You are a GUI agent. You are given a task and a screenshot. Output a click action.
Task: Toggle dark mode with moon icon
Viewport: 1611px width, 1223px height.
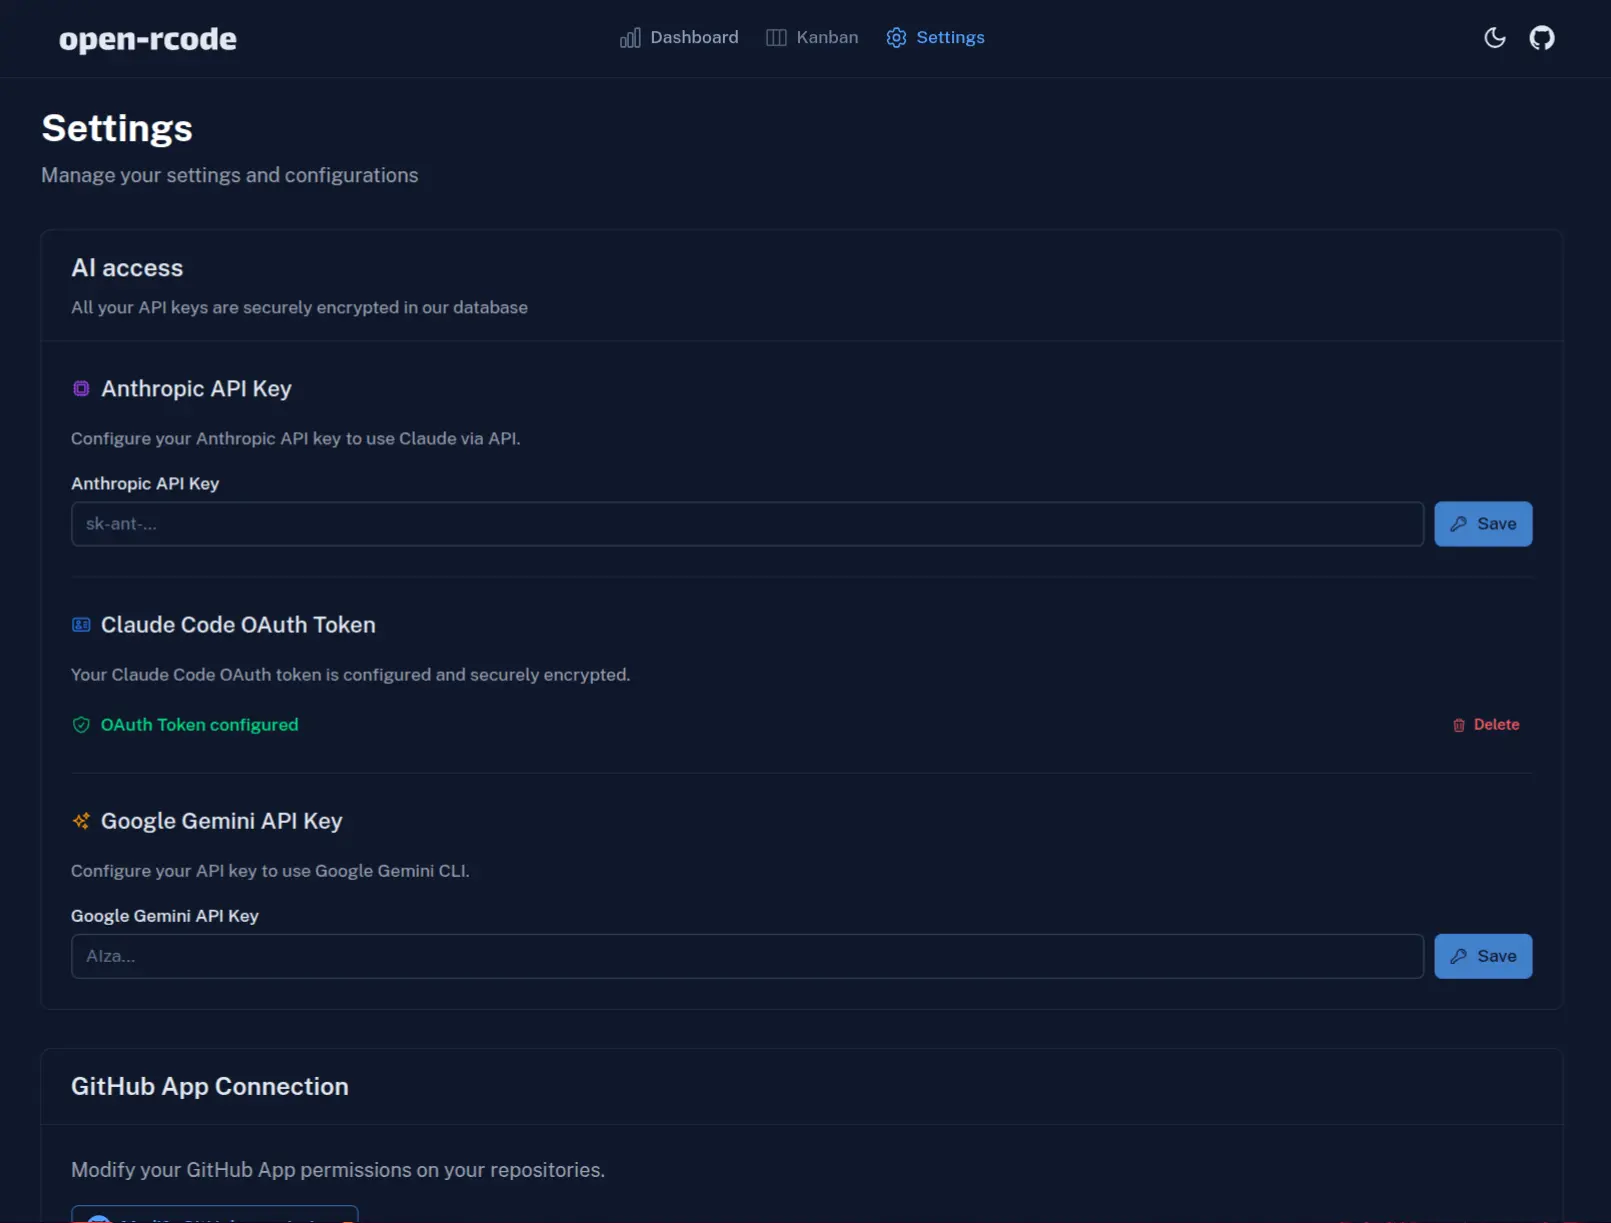point(1494,38)
